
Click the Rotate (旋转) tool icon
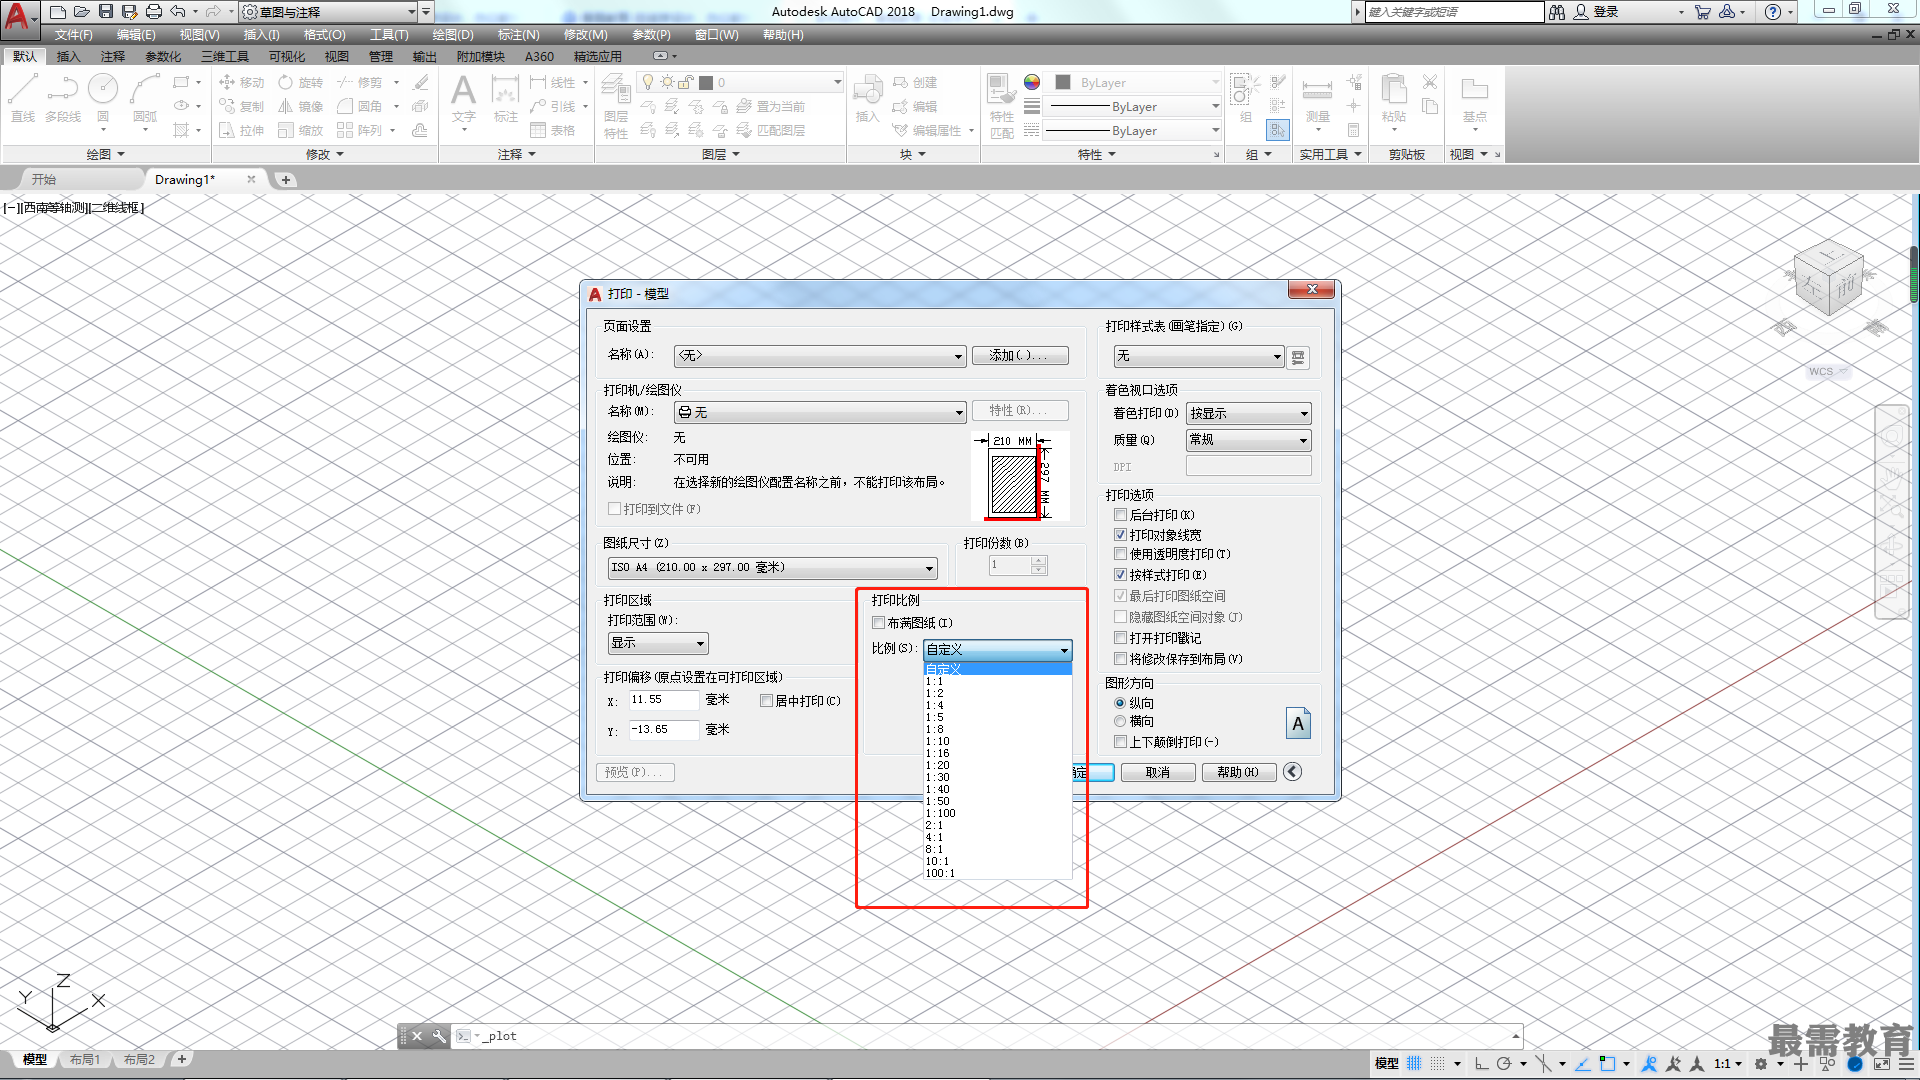286,82
